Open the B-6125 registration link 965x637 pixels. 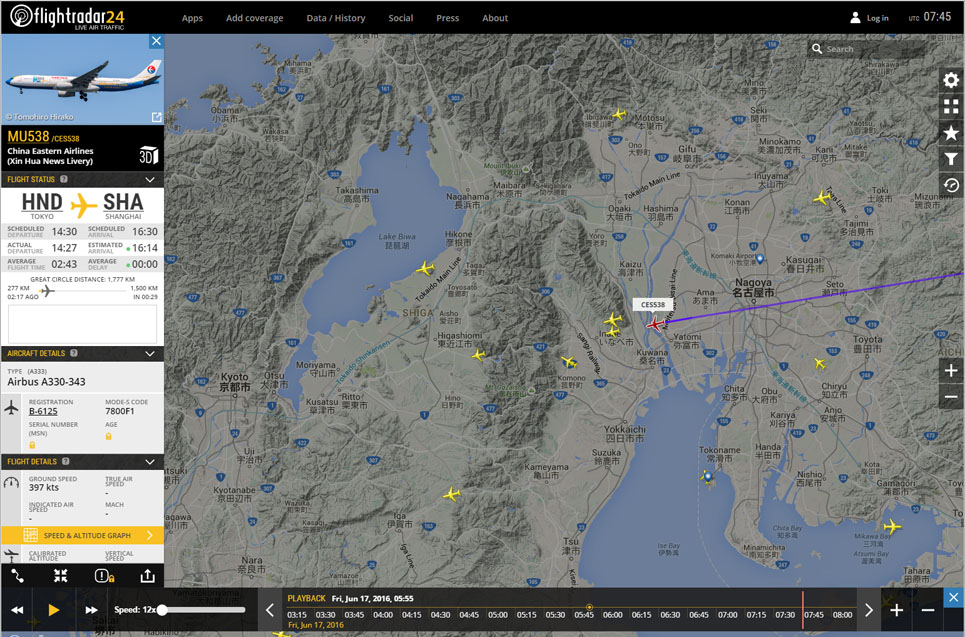(43, 411)
